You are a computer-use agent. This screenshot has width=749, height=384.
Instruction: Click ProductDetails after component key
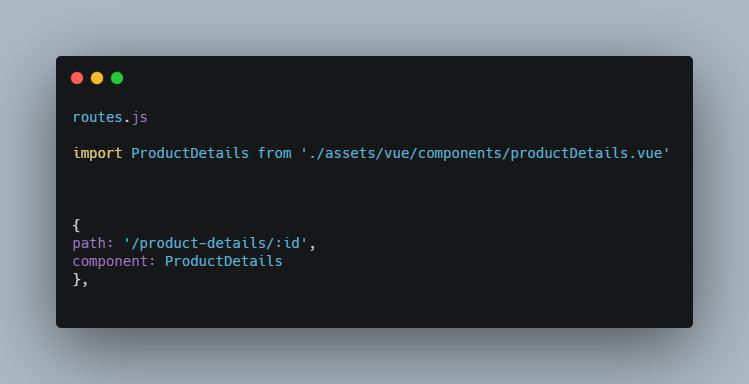pos(224,261)
